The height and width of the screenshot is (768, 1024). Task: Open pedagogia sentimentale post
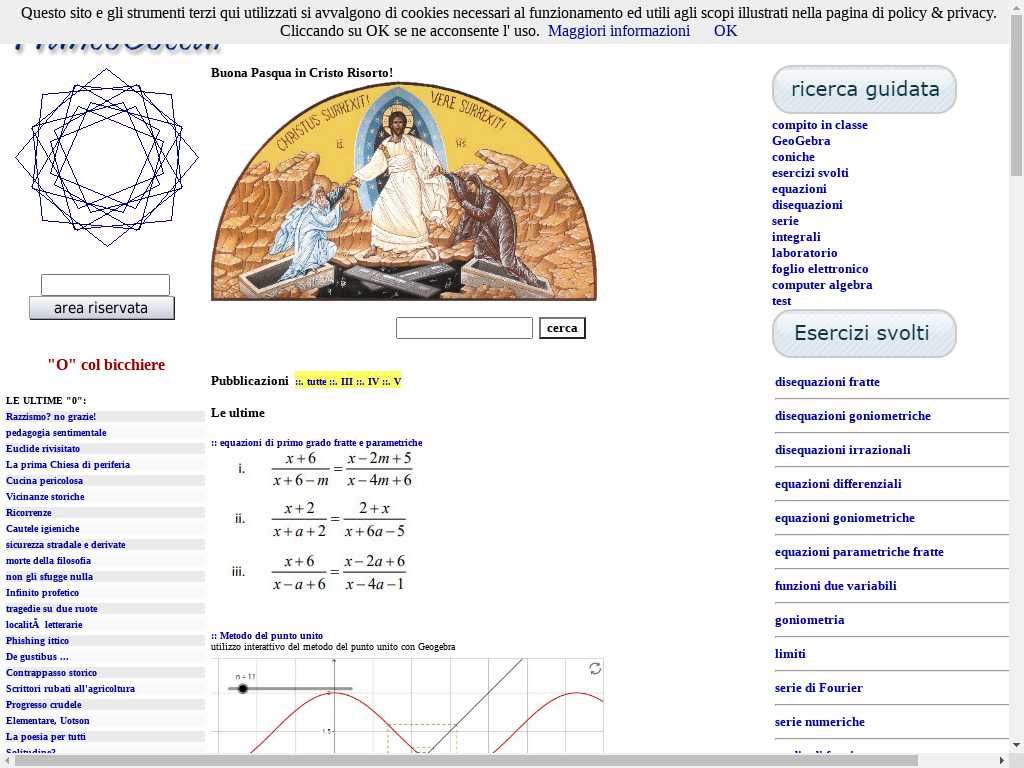point(56,432)
